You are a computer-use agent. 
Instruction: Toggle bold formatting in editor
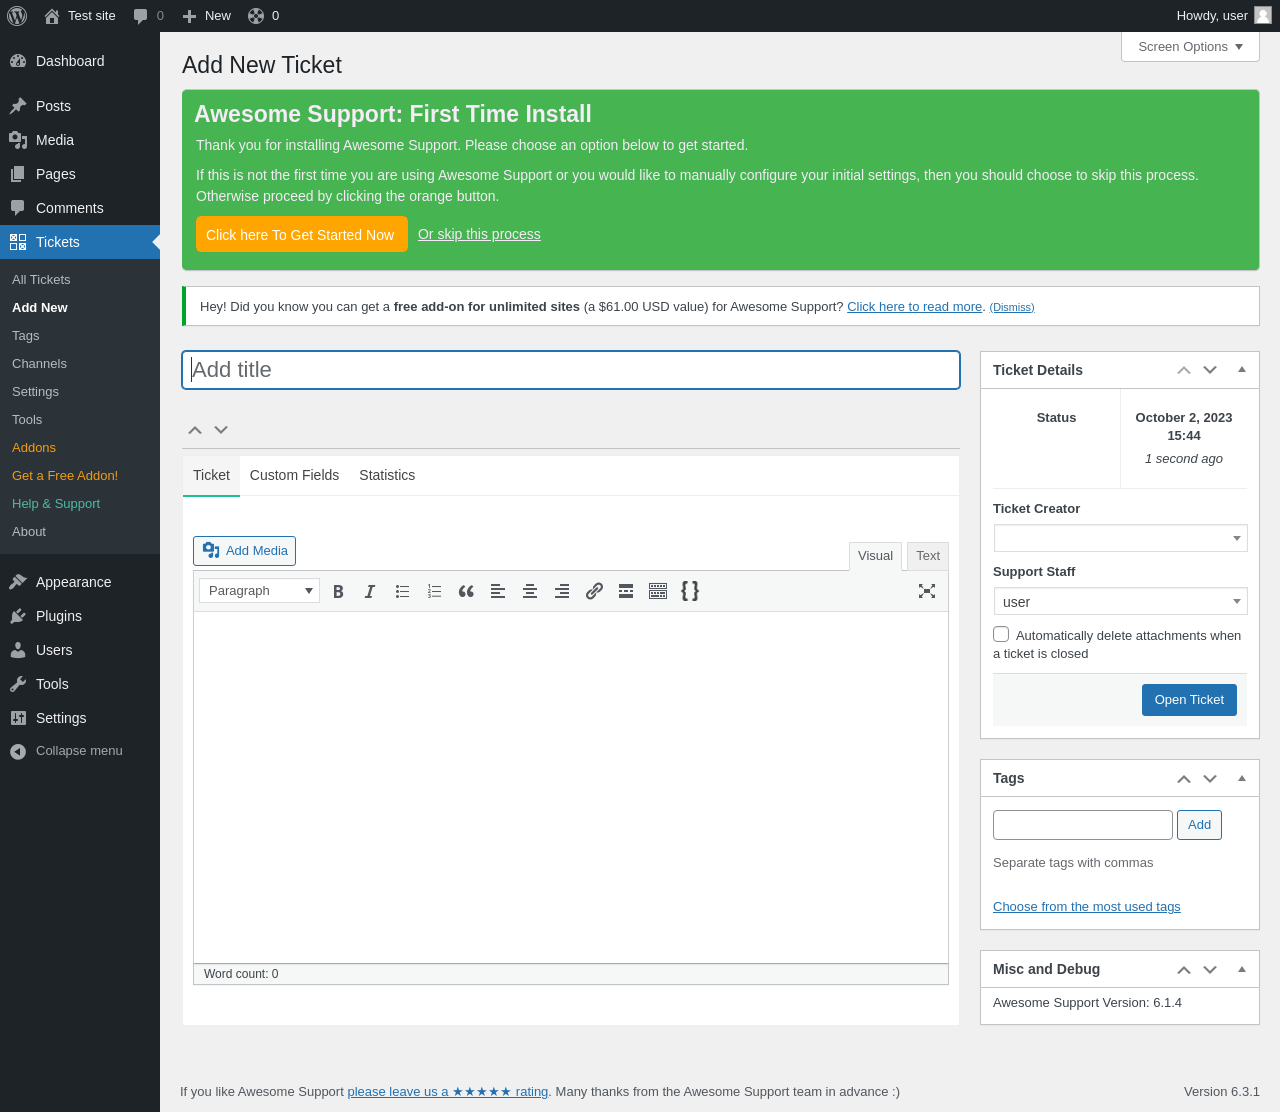pyautogui.click(x=338, y=591)
